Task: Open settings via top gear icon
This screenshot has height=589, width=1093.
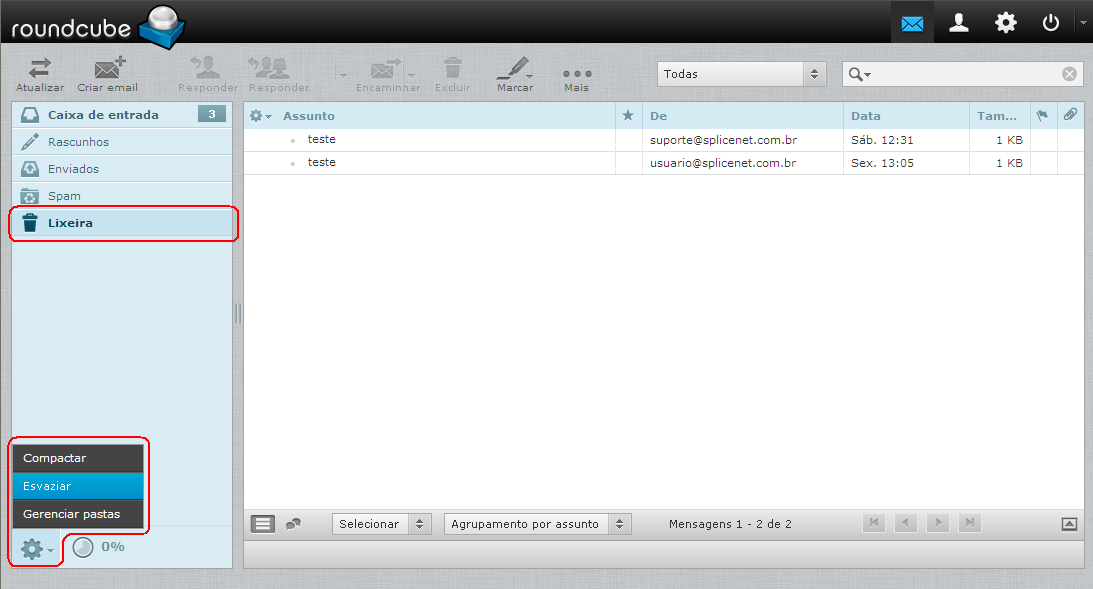Action: pos(1005,24)
